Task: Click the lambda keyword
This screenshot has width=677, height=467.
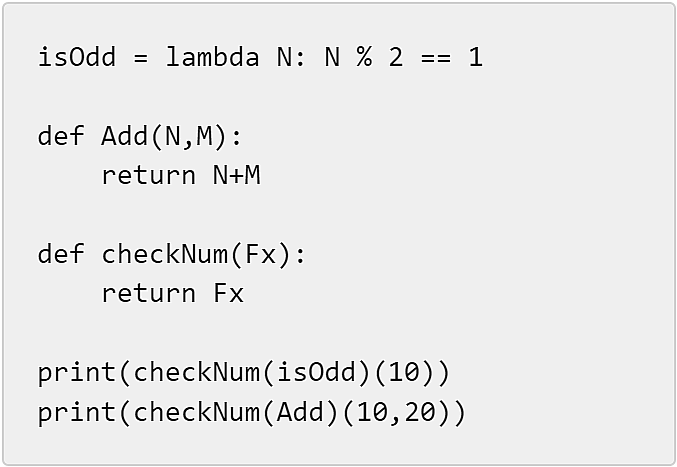Action: (212, 57)
